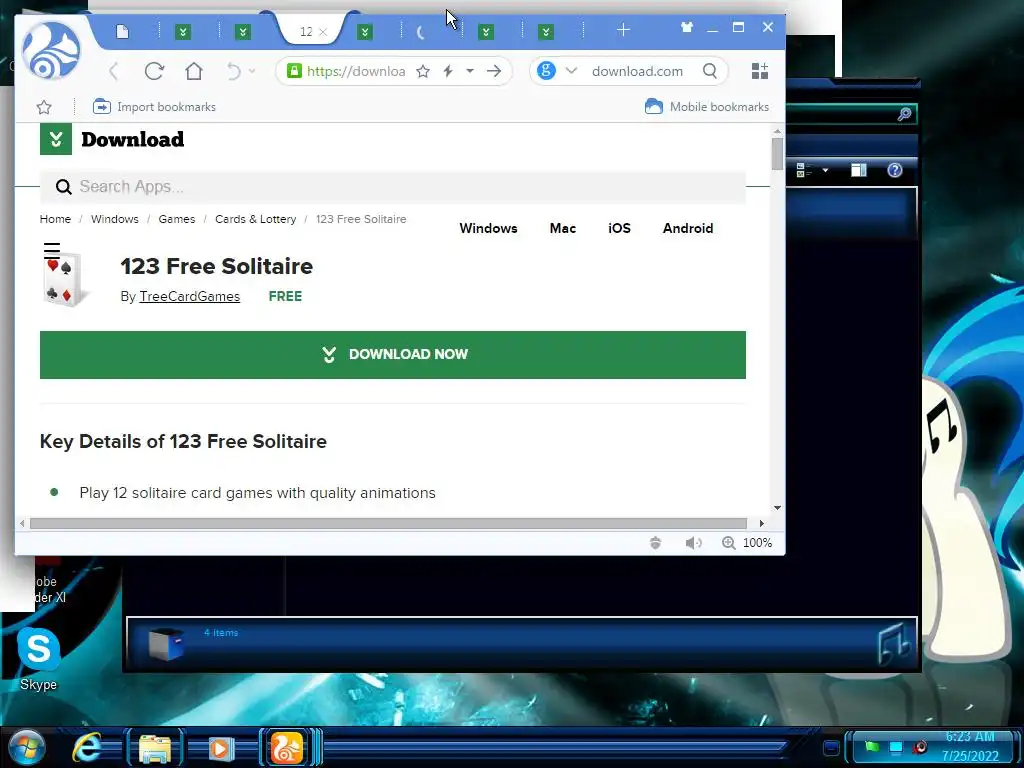Click the magnifier in download.com search box
Viewport: 1024px width, 768px height.
[x=710, y=71]
